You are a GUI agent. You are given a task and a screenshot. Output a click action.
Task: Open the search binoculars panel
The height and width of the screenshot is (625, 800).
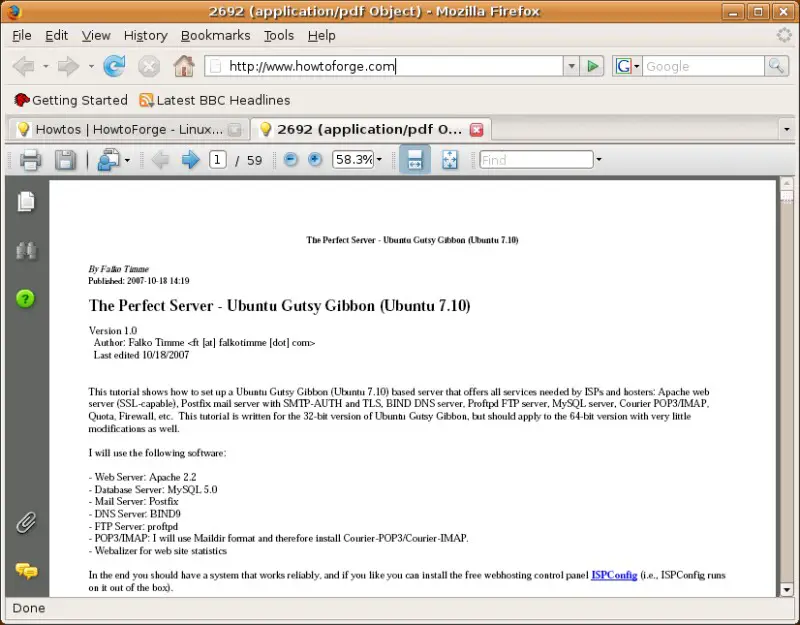click(x=26, y=251)
